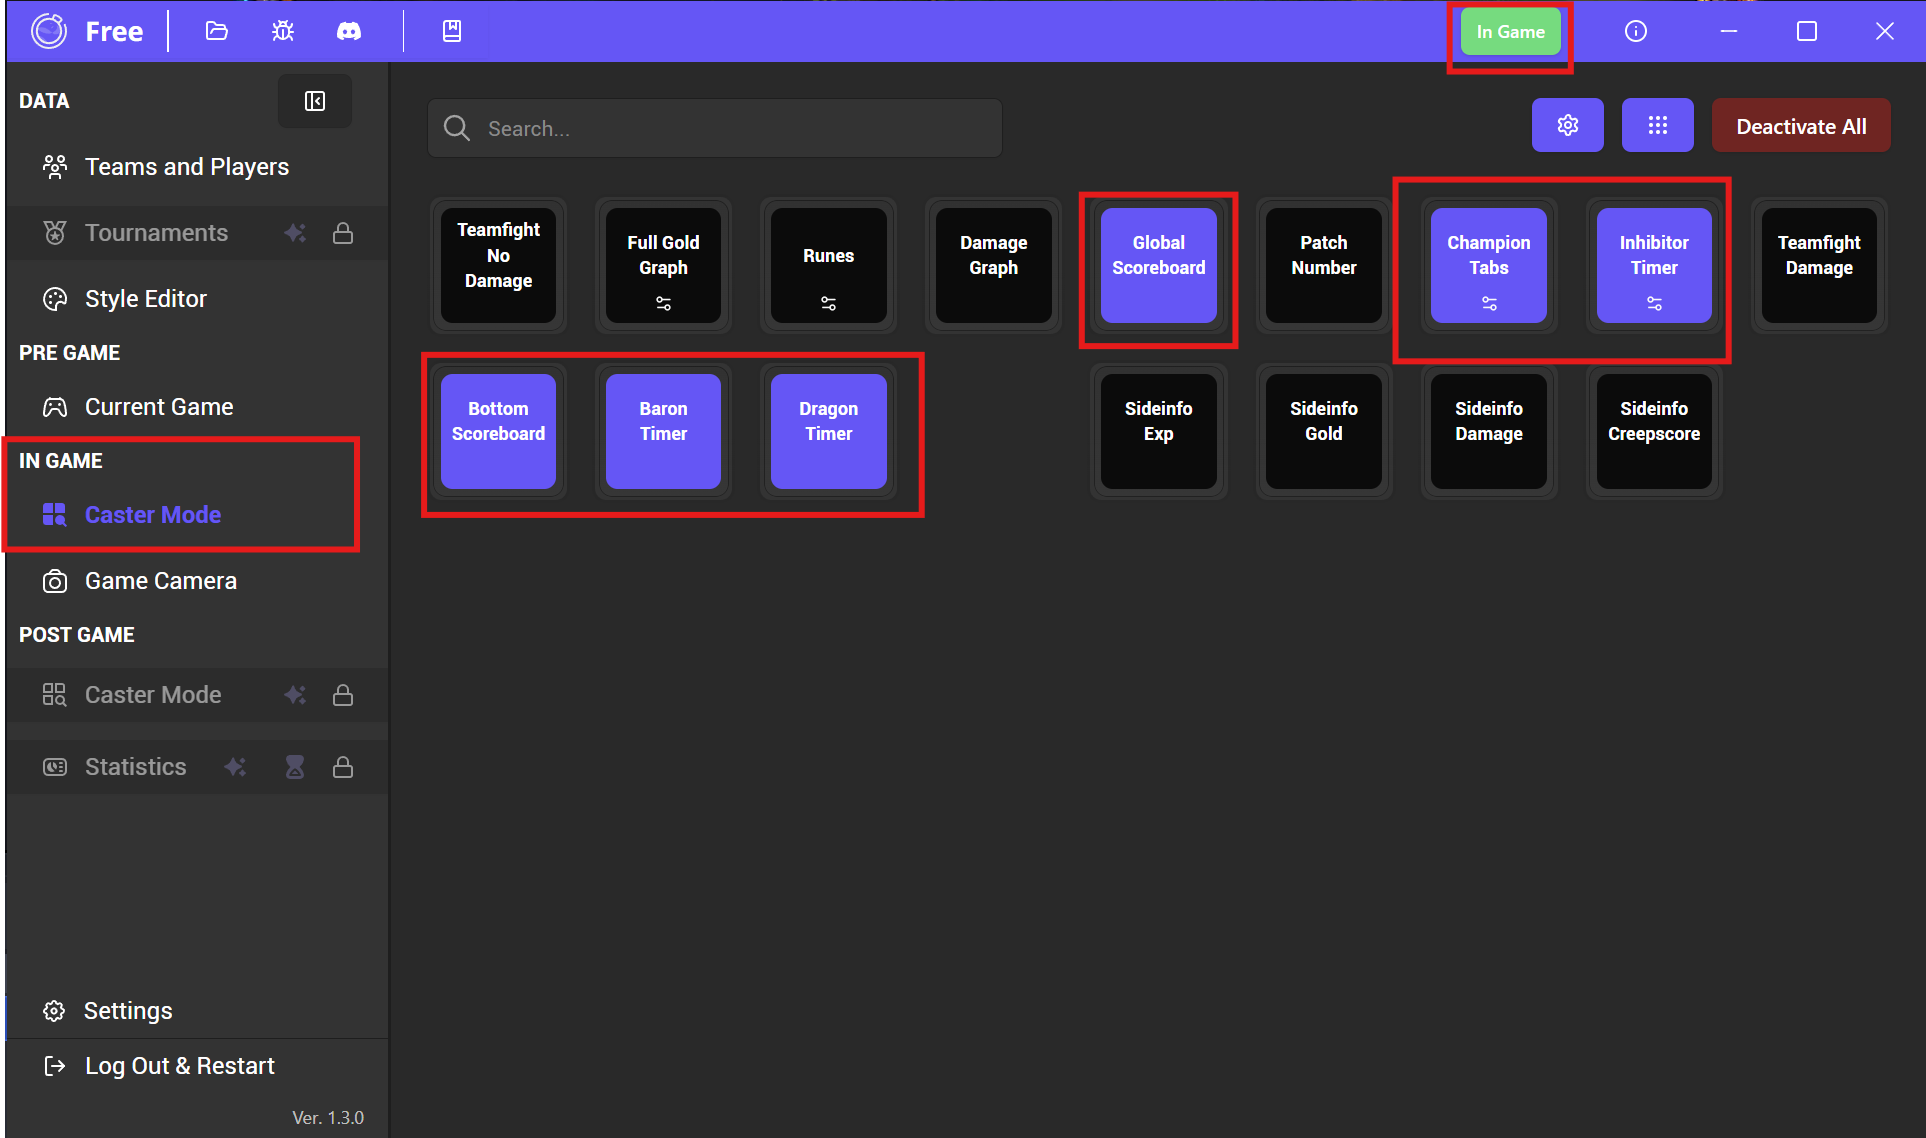Click the green In Game status badge
This screenshot has height=1138, width=1926.
(x=1510, y=32)
